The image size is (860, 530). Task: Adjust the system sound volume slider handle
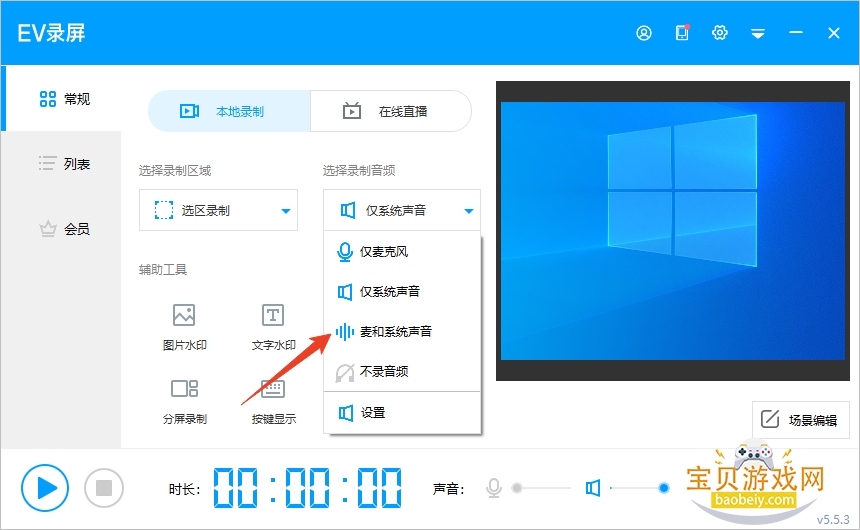point(664,488)
